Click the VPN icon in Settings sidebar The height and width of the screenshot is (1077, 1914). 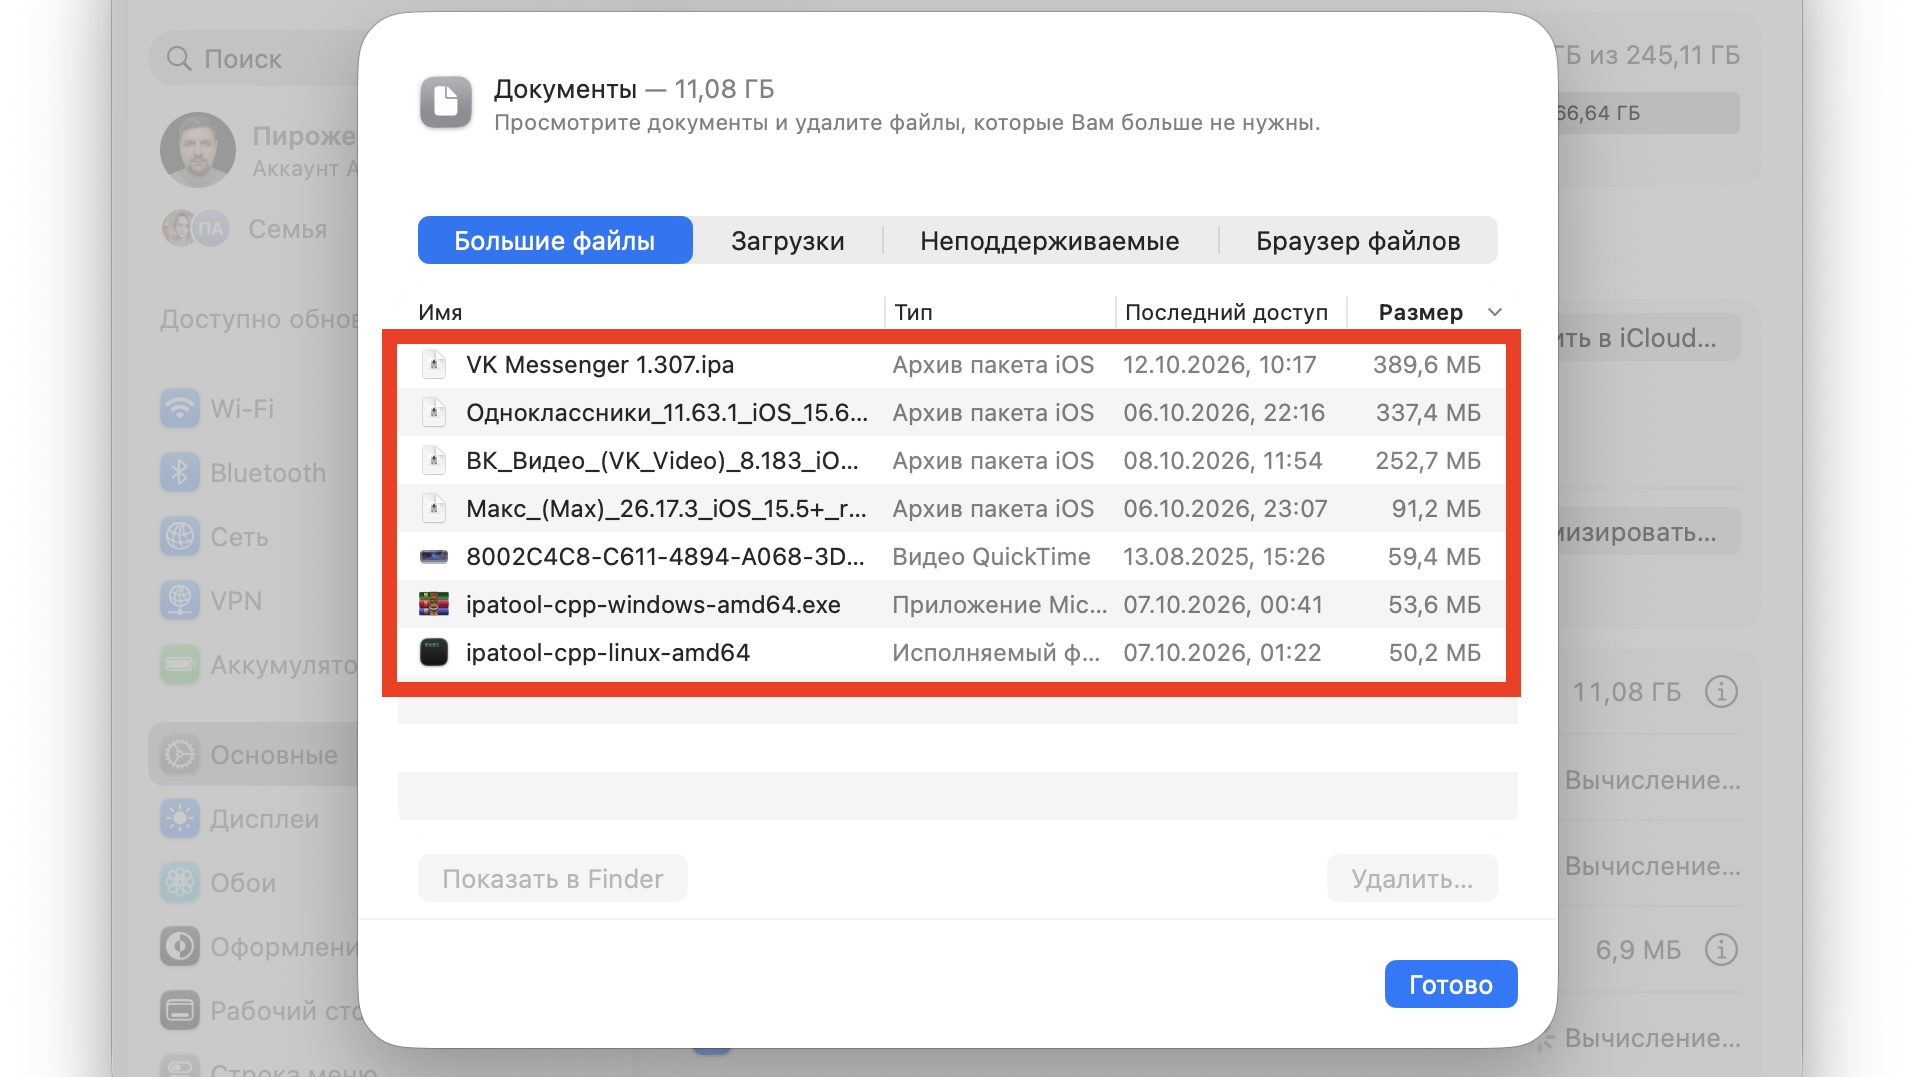point(180,601)
